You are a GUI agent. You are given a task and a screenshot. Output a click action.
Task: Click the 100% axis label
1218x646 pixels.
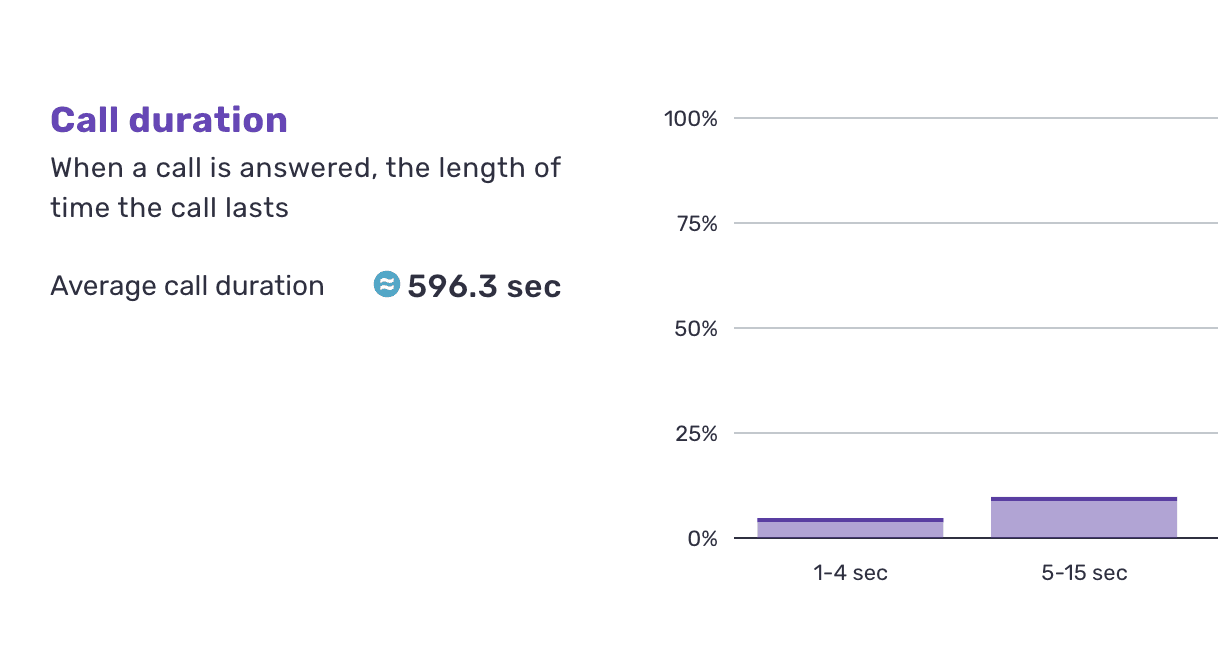691,119
